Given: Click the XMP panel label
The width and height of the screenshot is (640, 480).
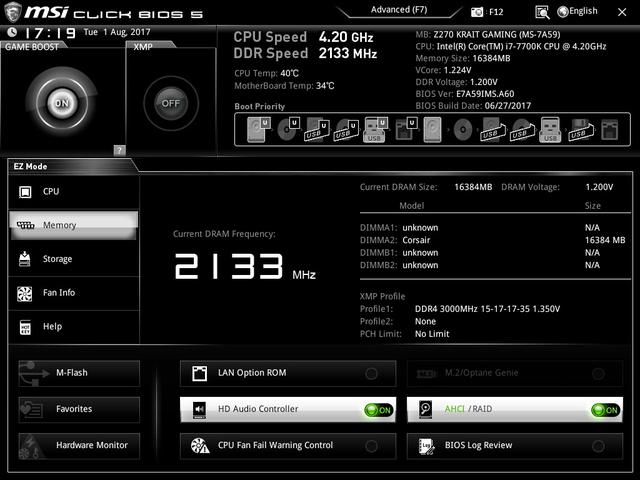Looking at the screenshot, I should 143,47.
